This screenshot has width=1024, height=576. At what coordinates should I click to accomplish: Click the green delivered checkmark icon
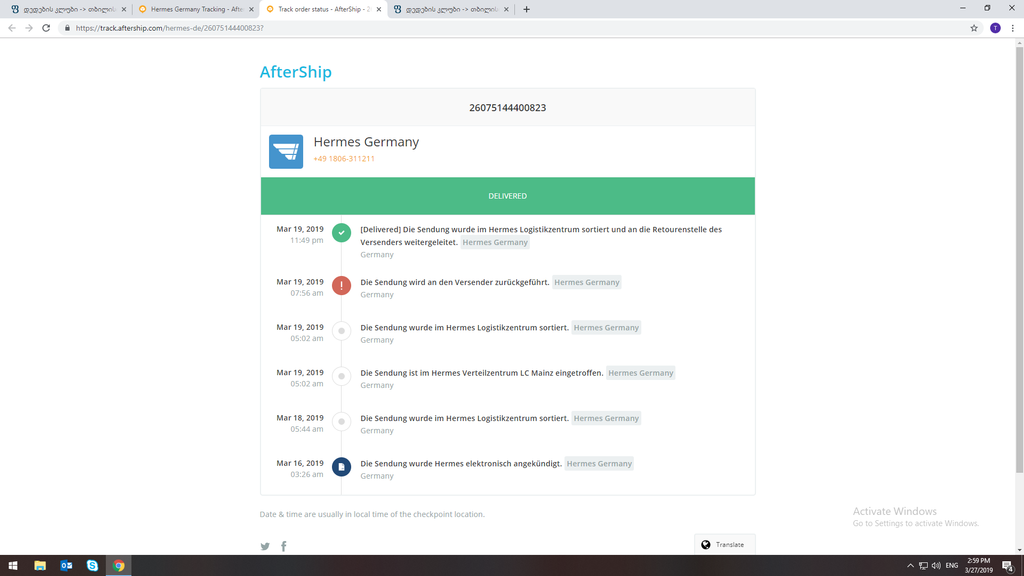(x=342, y=232)
